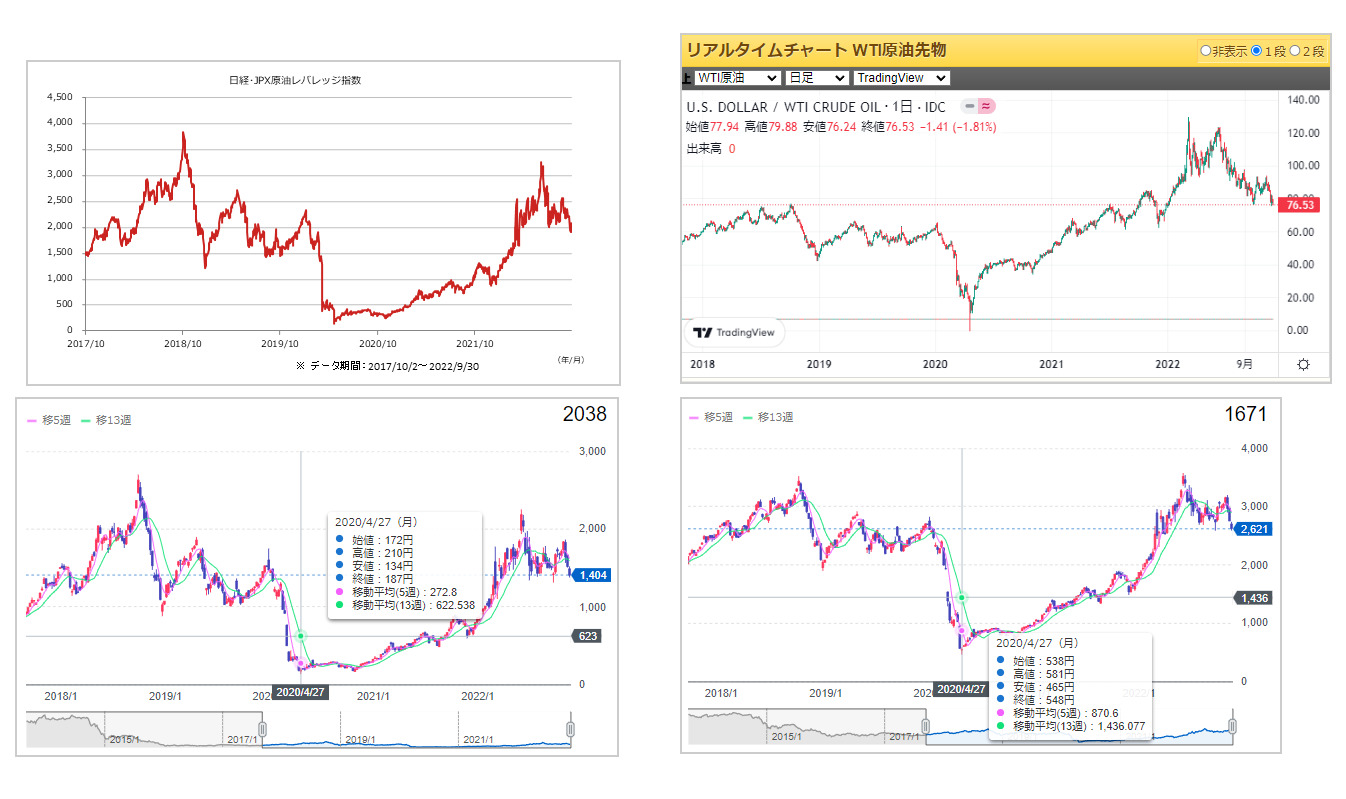Click right range handle on 2038 chart navigator
Viewport: 1346px width, 799px height.
coord(571,728)
